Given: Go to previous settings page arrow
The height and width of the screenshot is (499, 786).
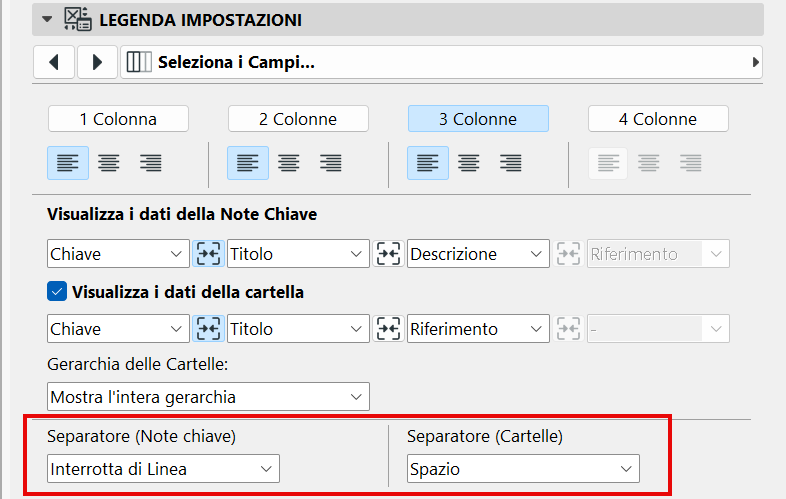Looking at the screenshot, I should (x=54, y=62).
